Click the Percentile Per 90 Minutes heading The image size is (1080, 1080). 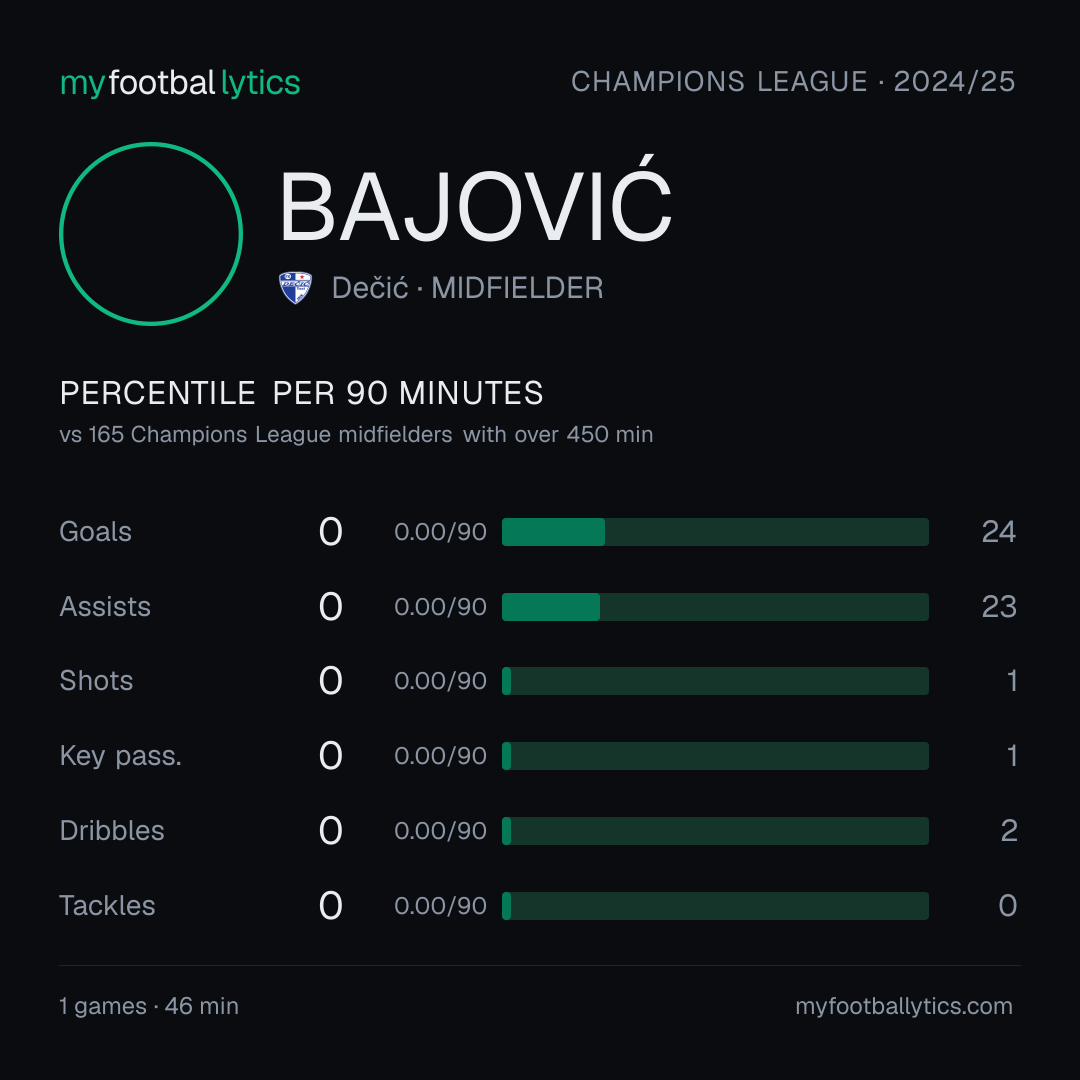pos(301,393)
